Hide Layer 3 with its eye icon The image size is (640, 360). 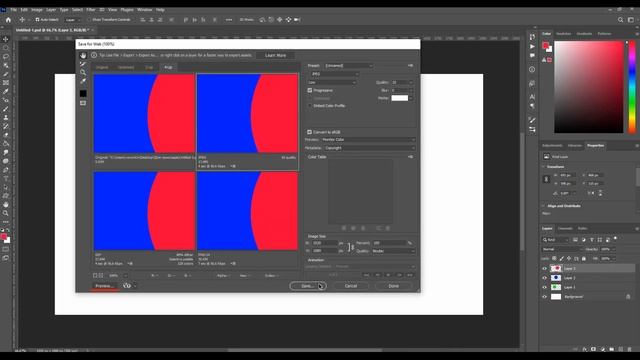(544, 269)
